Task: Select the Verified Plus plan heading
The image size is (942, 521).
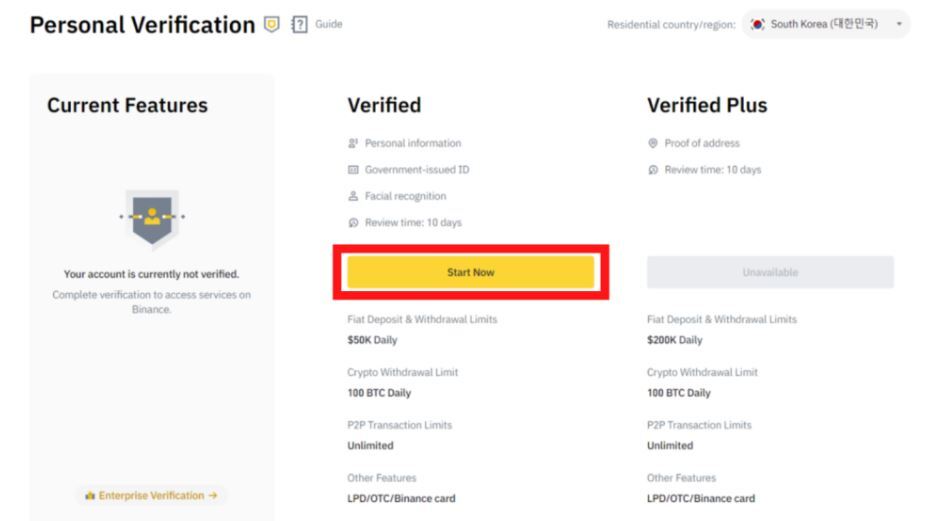Action: tap(707, 105)
